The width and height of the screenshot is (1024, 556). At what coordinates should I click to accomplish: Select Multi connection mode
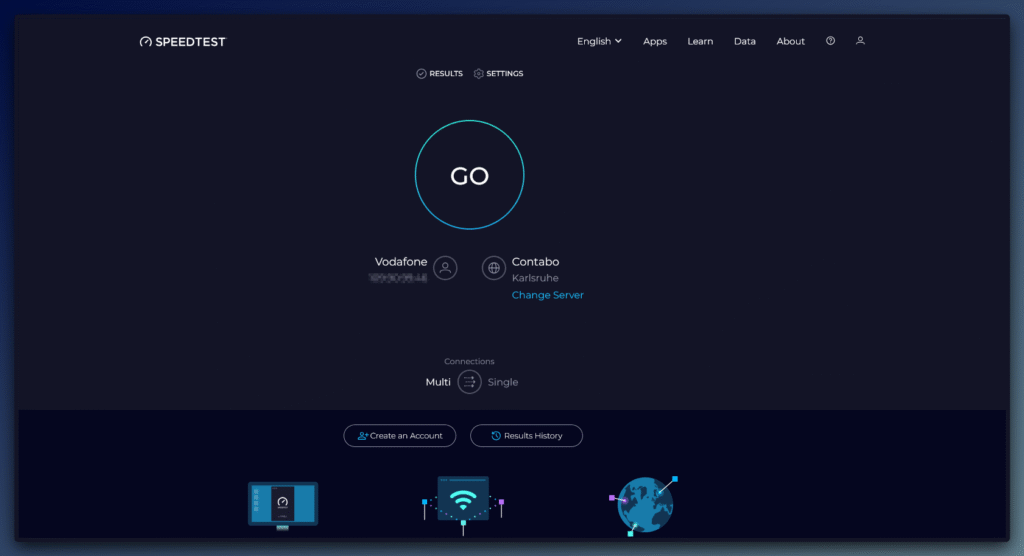click(x=437, y=382)
